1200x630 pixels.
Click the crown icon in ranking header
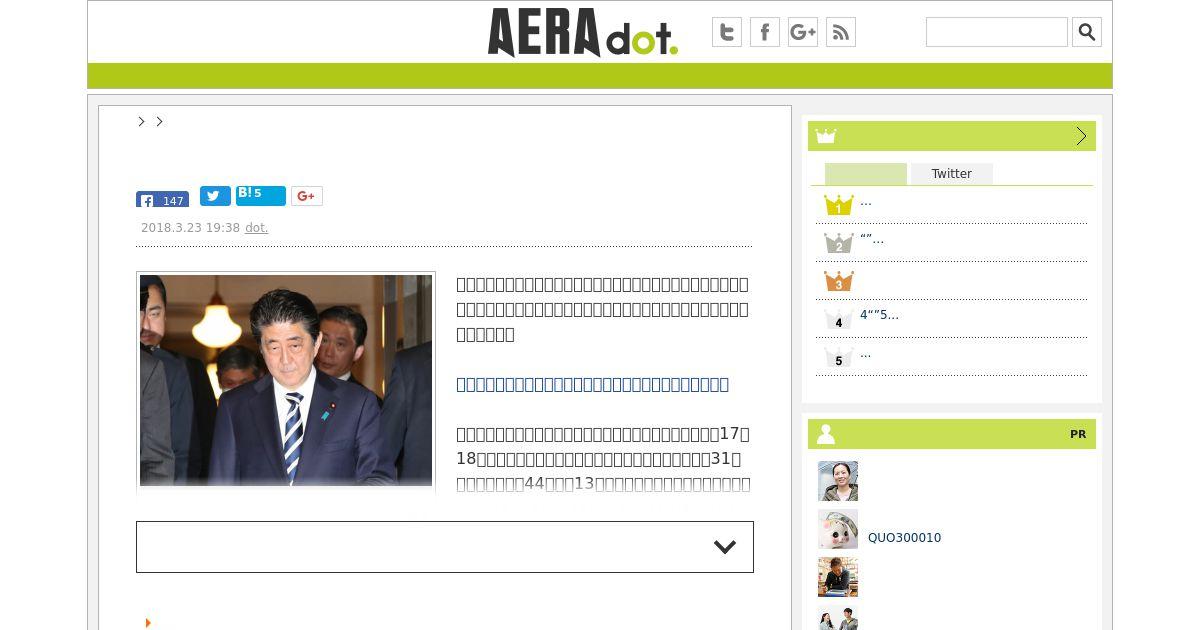[x=826, y=136]
